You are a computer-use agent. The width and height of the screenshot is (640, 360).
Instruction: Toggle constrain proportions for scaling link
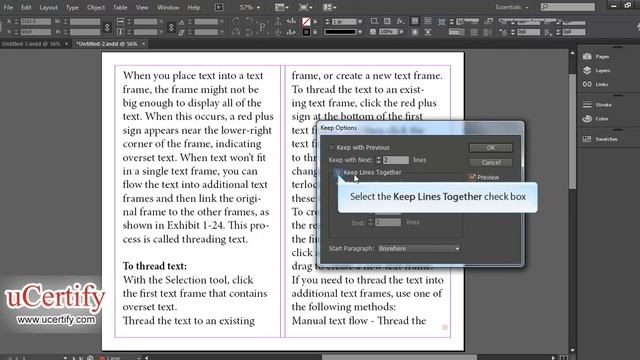[x=171, y=27]
